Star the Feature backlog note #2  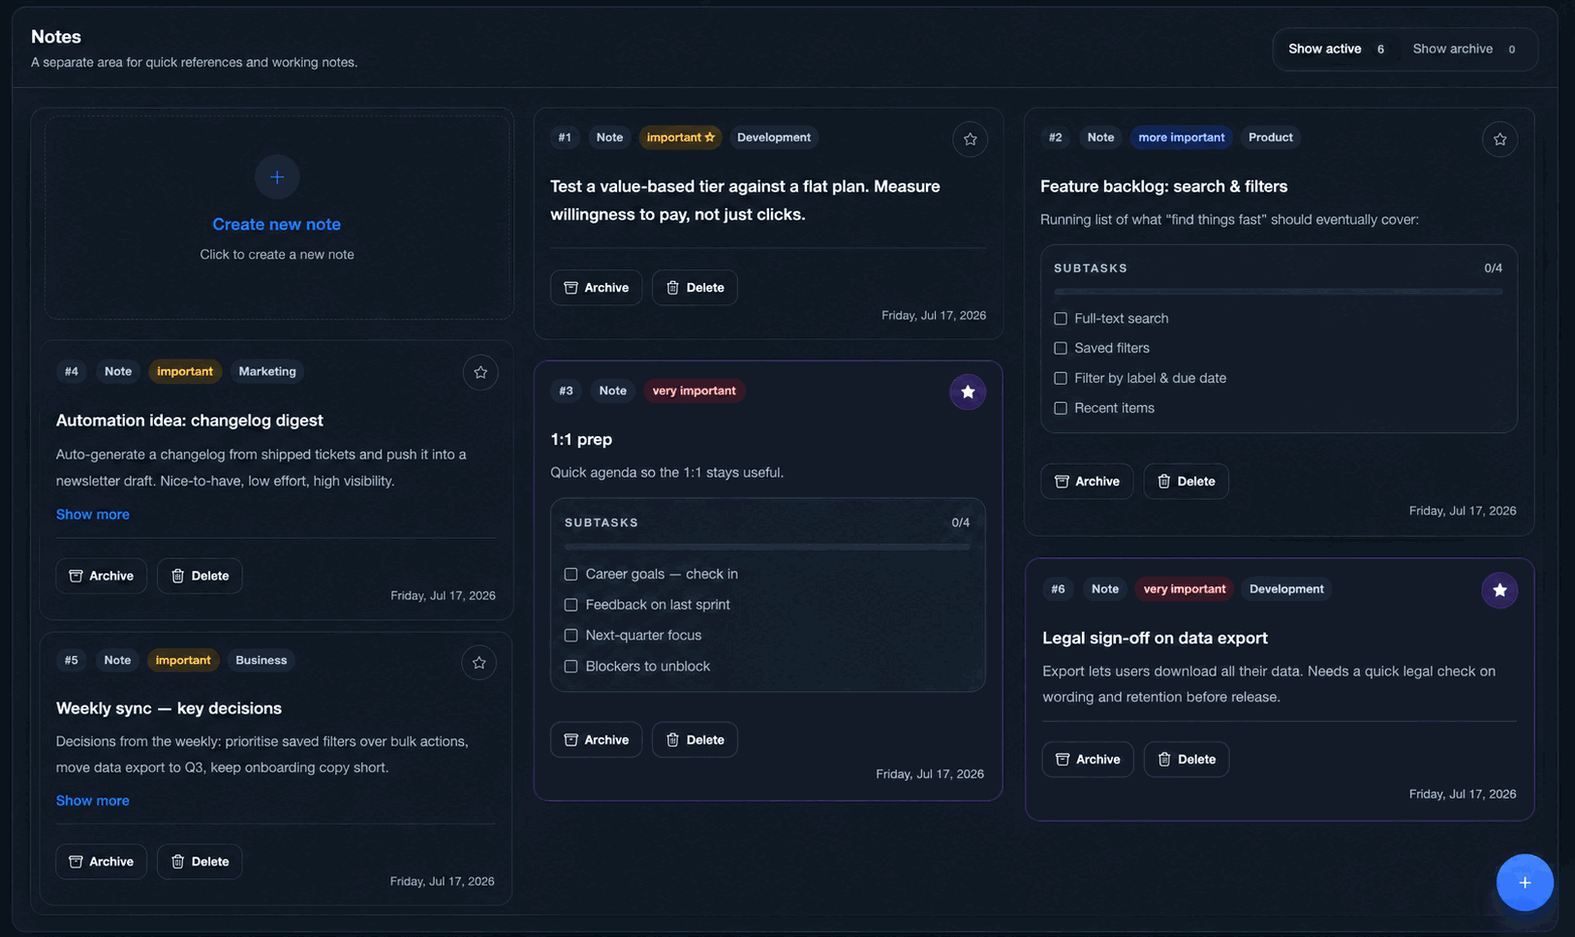(1499, 139)
